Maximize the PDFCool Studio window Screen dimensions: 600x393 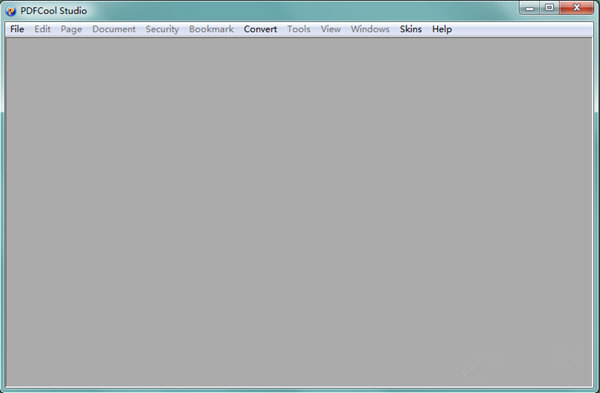[x=549, y=8]
